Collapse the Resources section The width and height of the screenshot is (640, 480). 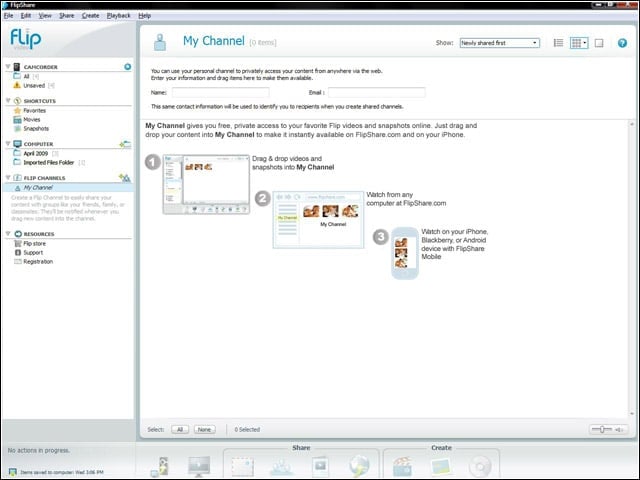8,233
